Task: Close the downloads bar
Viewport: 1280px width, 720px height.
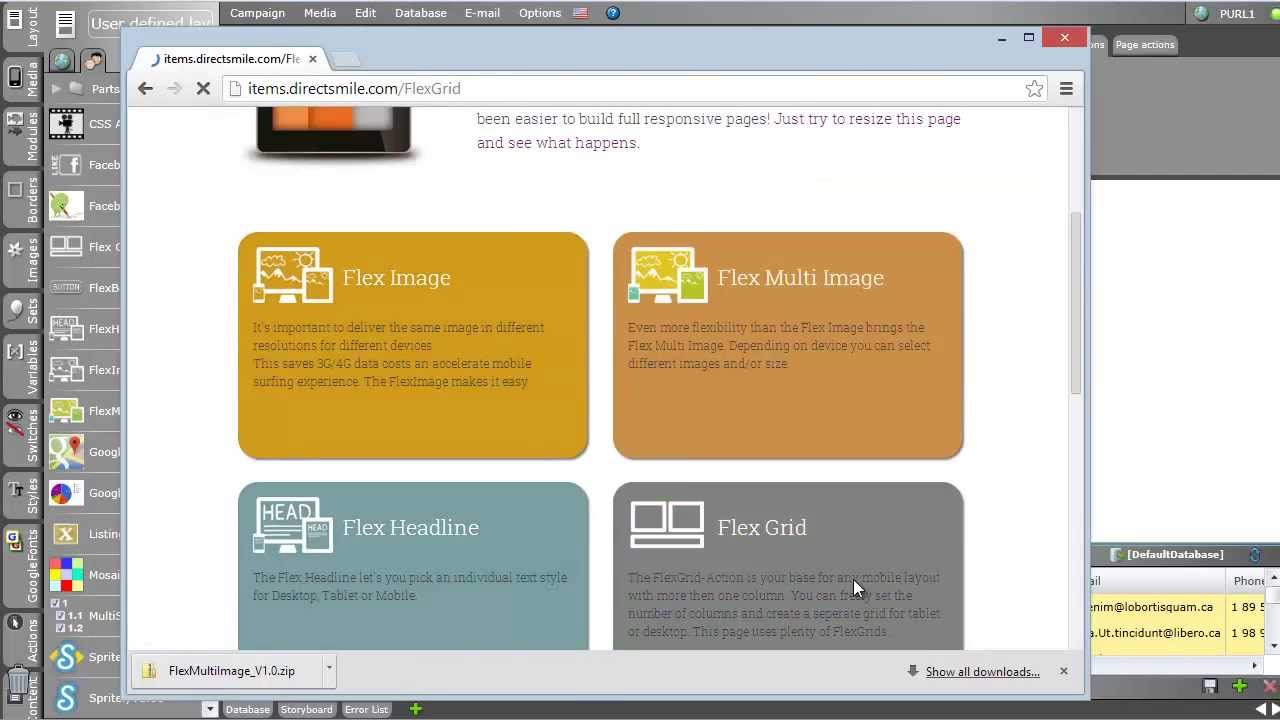Action: point(1063,671)
